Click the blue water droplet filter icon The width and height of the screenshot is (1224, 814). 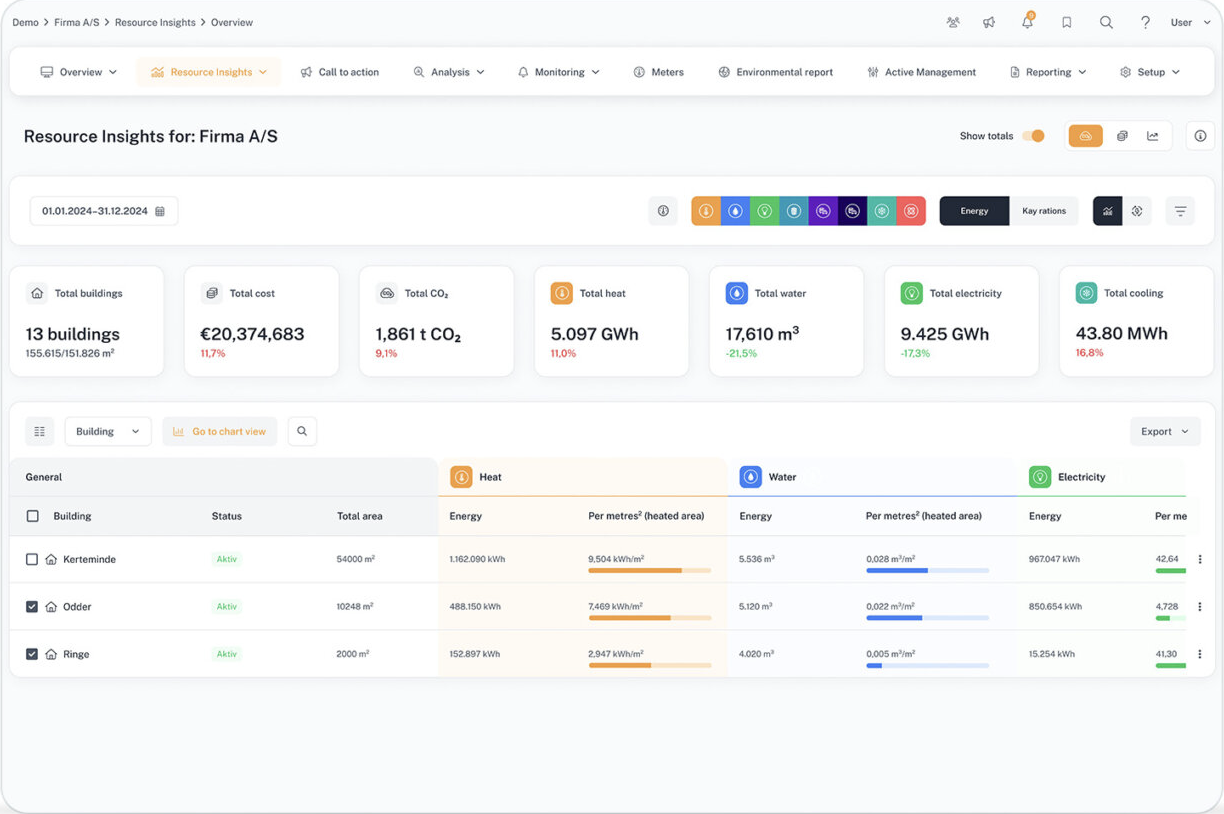coord(735,211)
